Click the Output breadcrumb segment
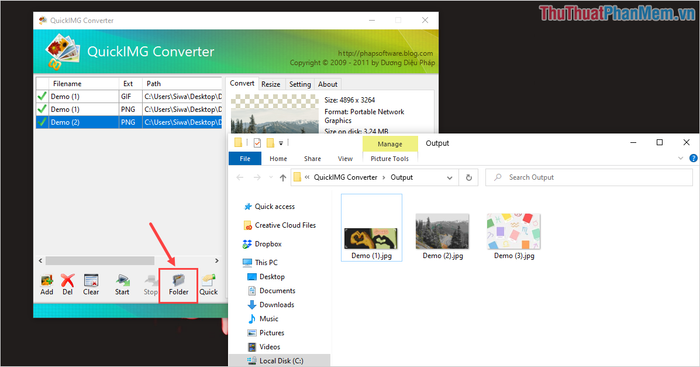The height and width of the screenshot is (367, 700). point(402,178)
